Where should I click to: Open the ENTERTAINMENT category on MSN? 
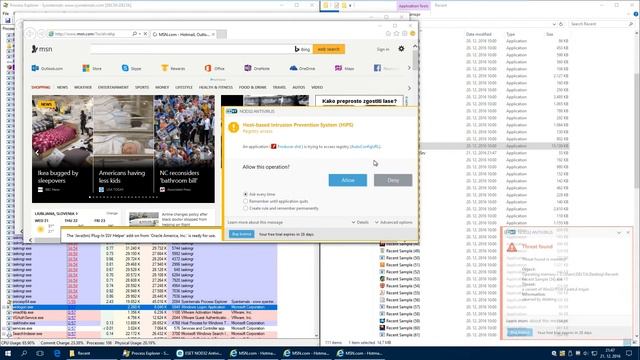coord(113,87)
